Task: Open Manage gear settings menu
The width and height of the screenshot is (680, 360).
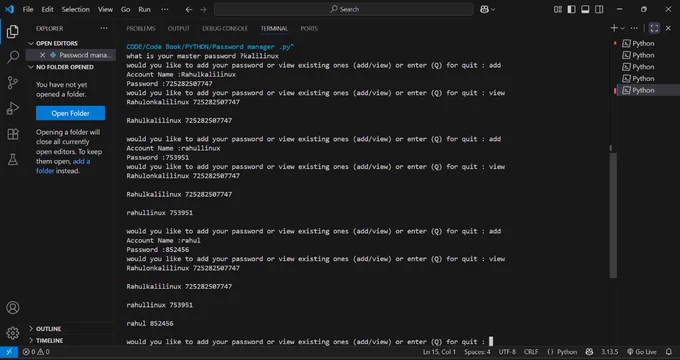Action: tap(13, 333)
